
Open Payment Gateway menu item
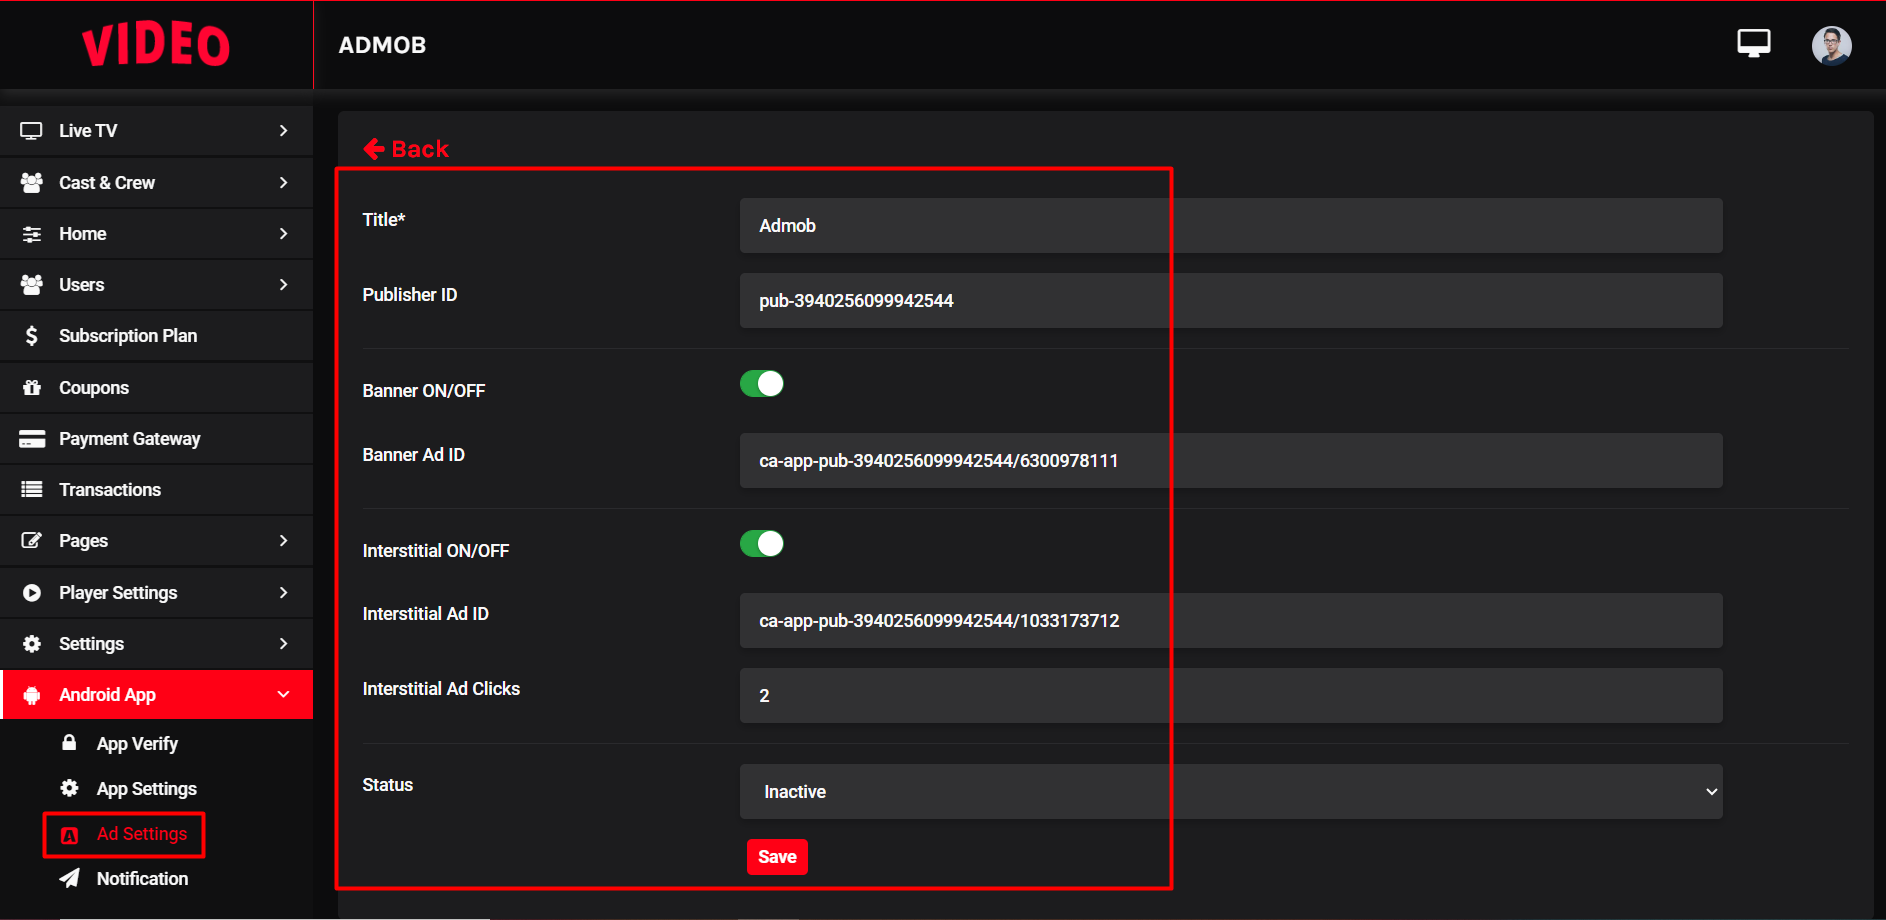point(157,439)
